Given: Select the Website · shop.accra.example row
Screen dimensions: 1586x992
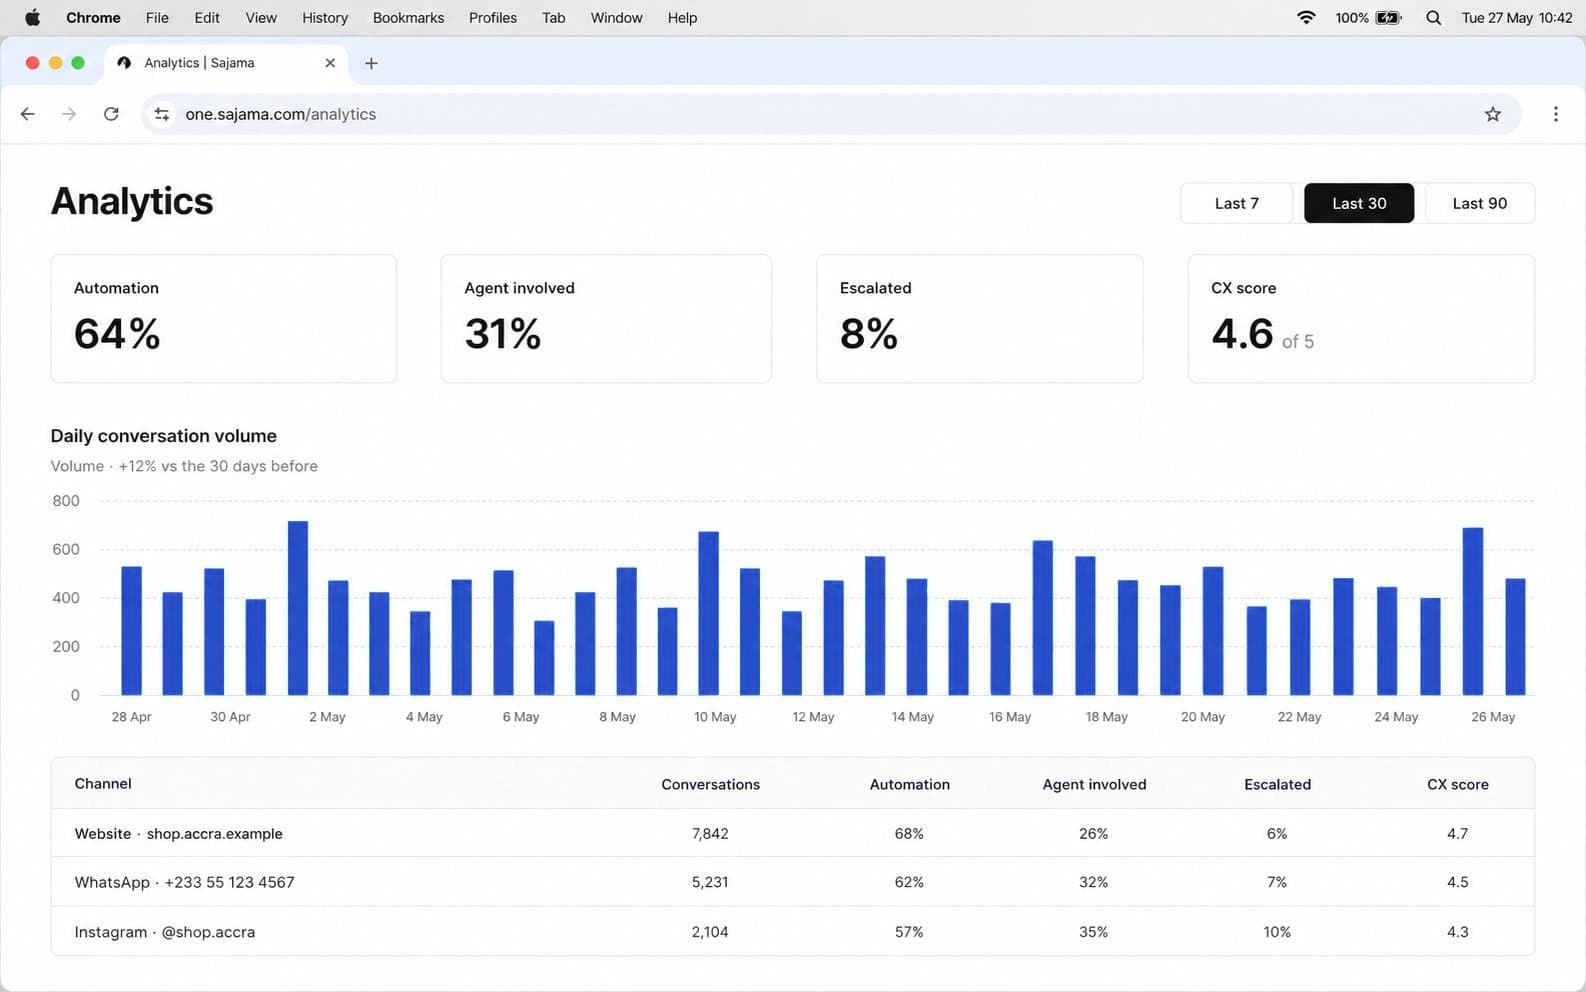Looking at the screenshot, I should (x=792, y=833).
